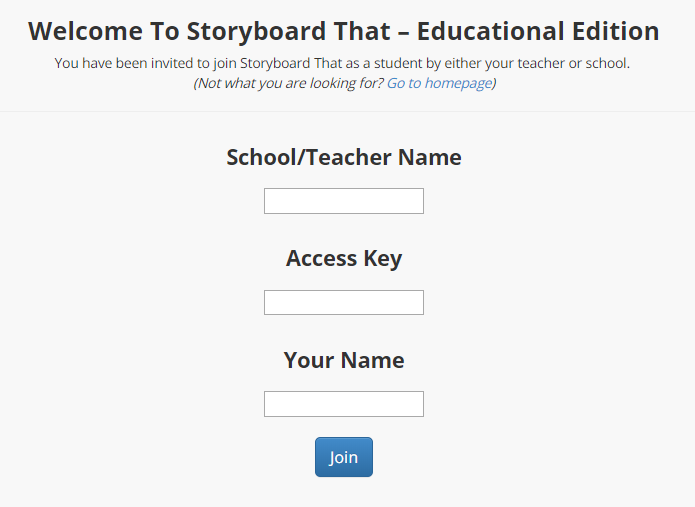
Task: Place the cursor in the box under Access Key
Action: [344, 302]
